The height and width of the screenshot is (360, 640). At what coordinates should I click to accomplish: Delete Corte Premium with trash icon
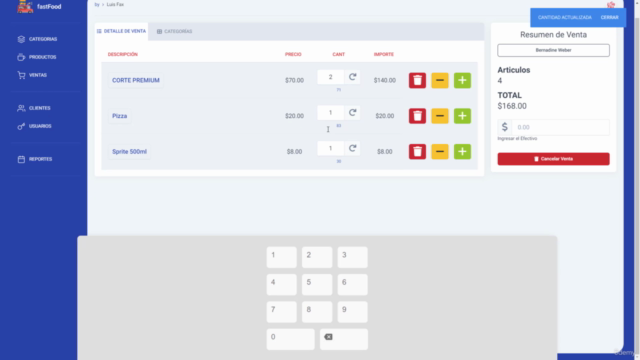(x=417, y=80)
